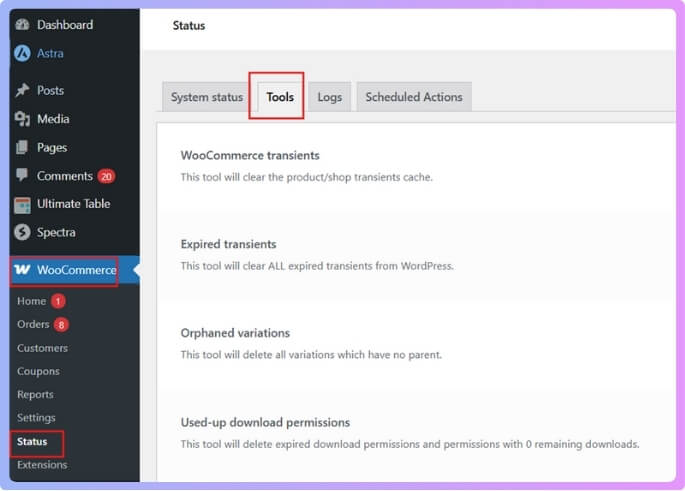Go to WooCommerce Extensions submenu

tap(42, 465)
